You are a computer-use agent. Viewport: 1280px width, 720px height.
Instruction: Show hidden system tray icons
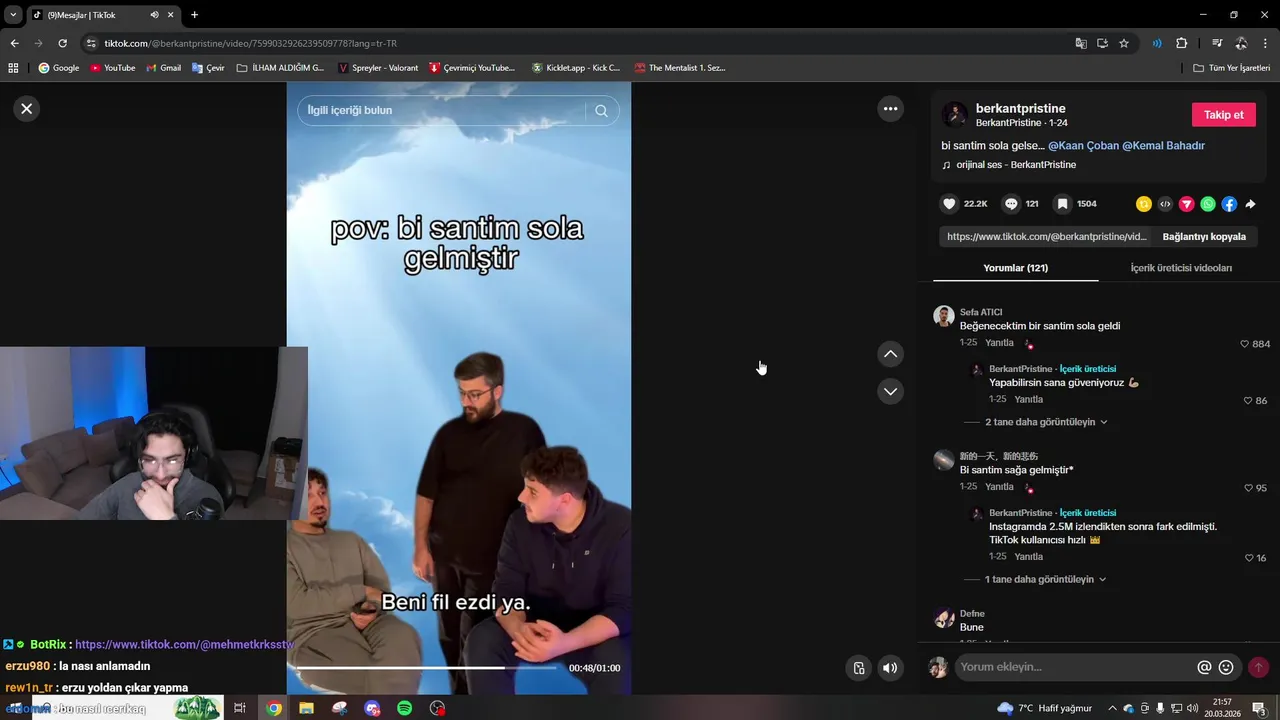(x=1112, y=708)
